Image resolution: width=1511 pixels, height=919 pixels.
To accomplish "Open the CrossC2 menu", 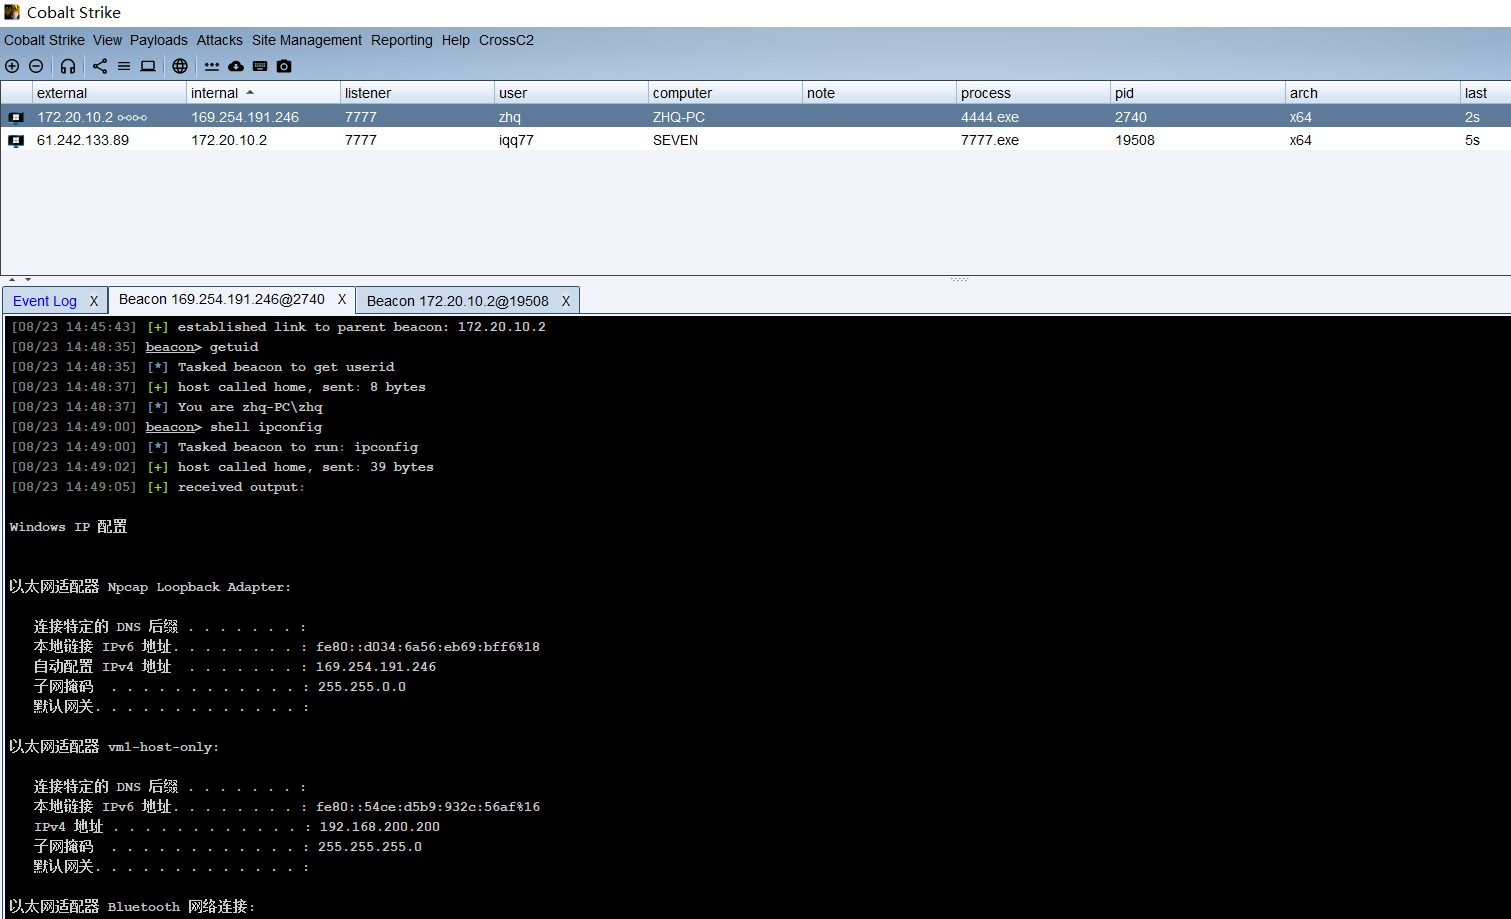I will (506, 40).
